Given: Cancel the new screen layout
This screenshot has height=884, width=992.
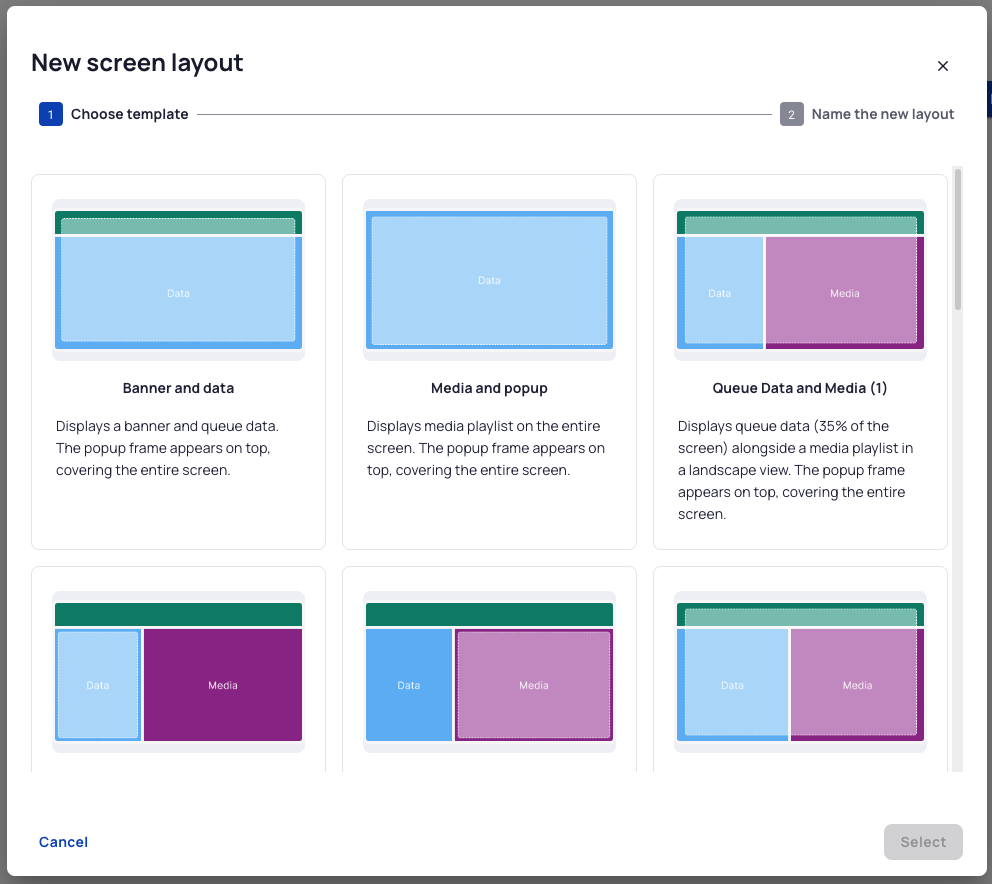Looking at the screenshot, I should tap(63, 842).
